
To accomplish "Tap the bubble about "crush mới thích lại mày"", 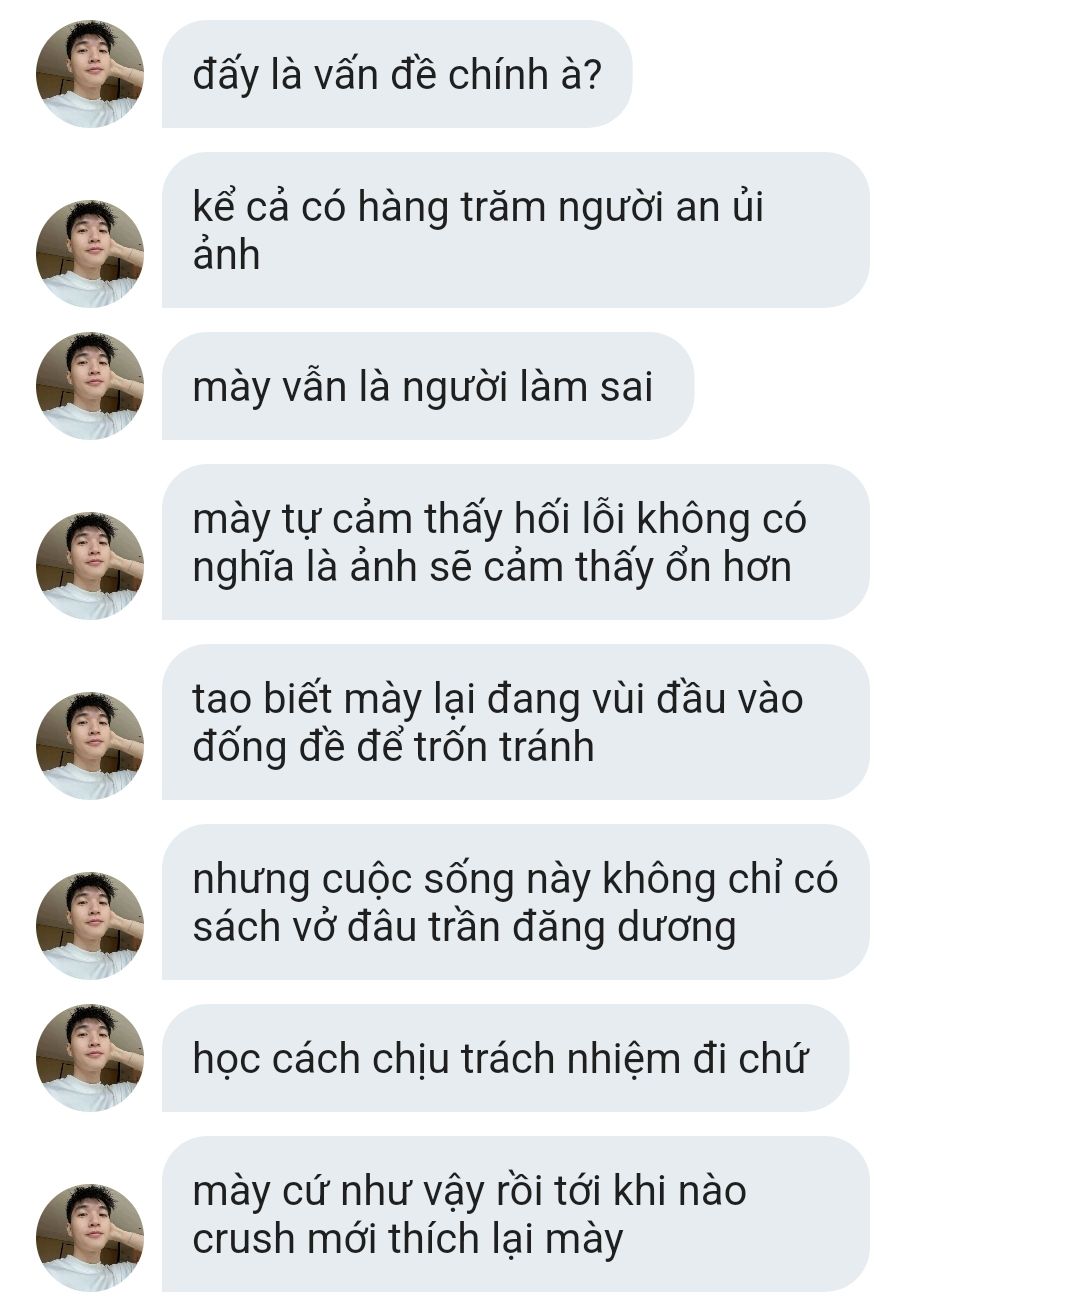I will click(516, 1214).
